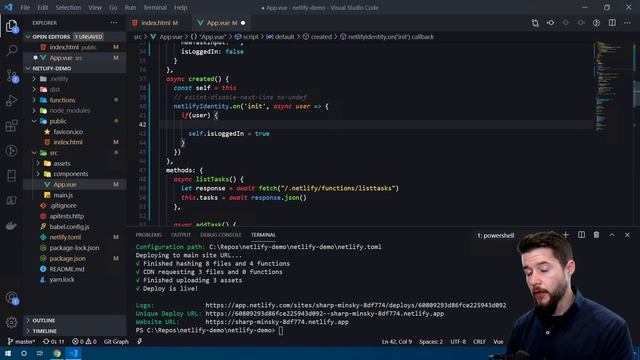Open the Website URL link in terminal
Screen dimensions: 640x360
(x=277, y=322)
